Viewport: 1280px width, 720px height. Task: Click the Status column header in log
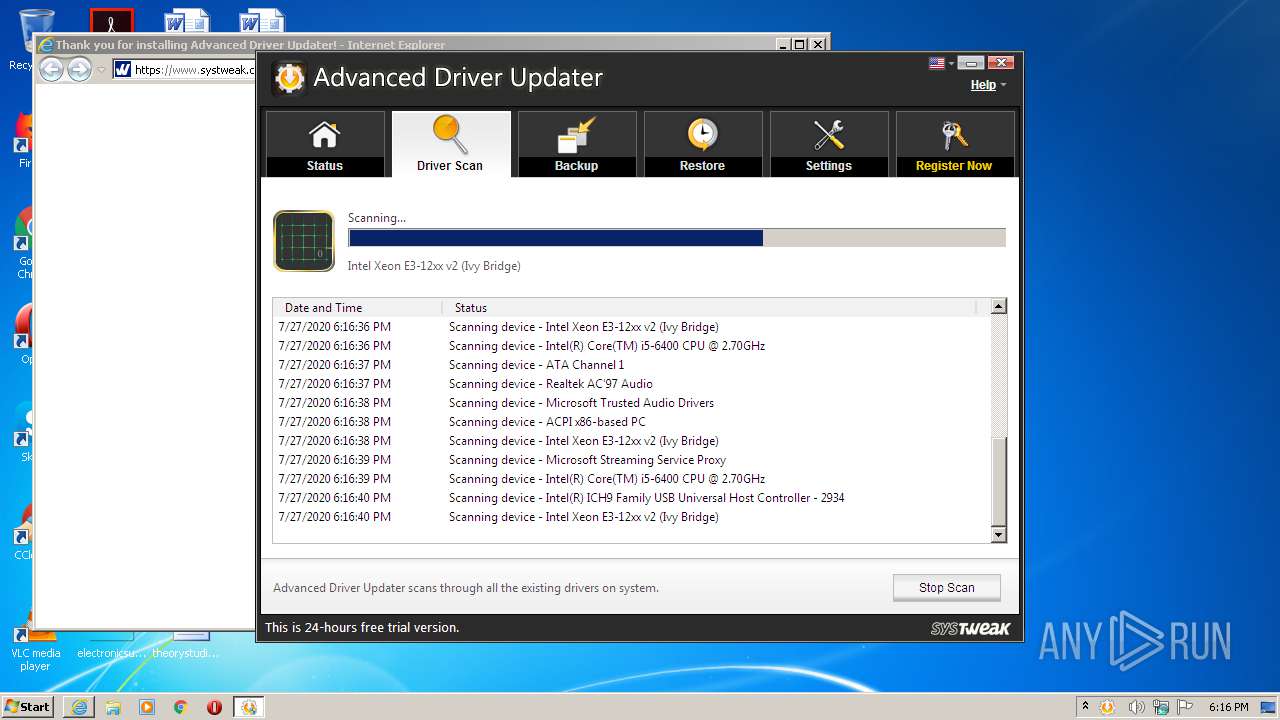point(710,308)
